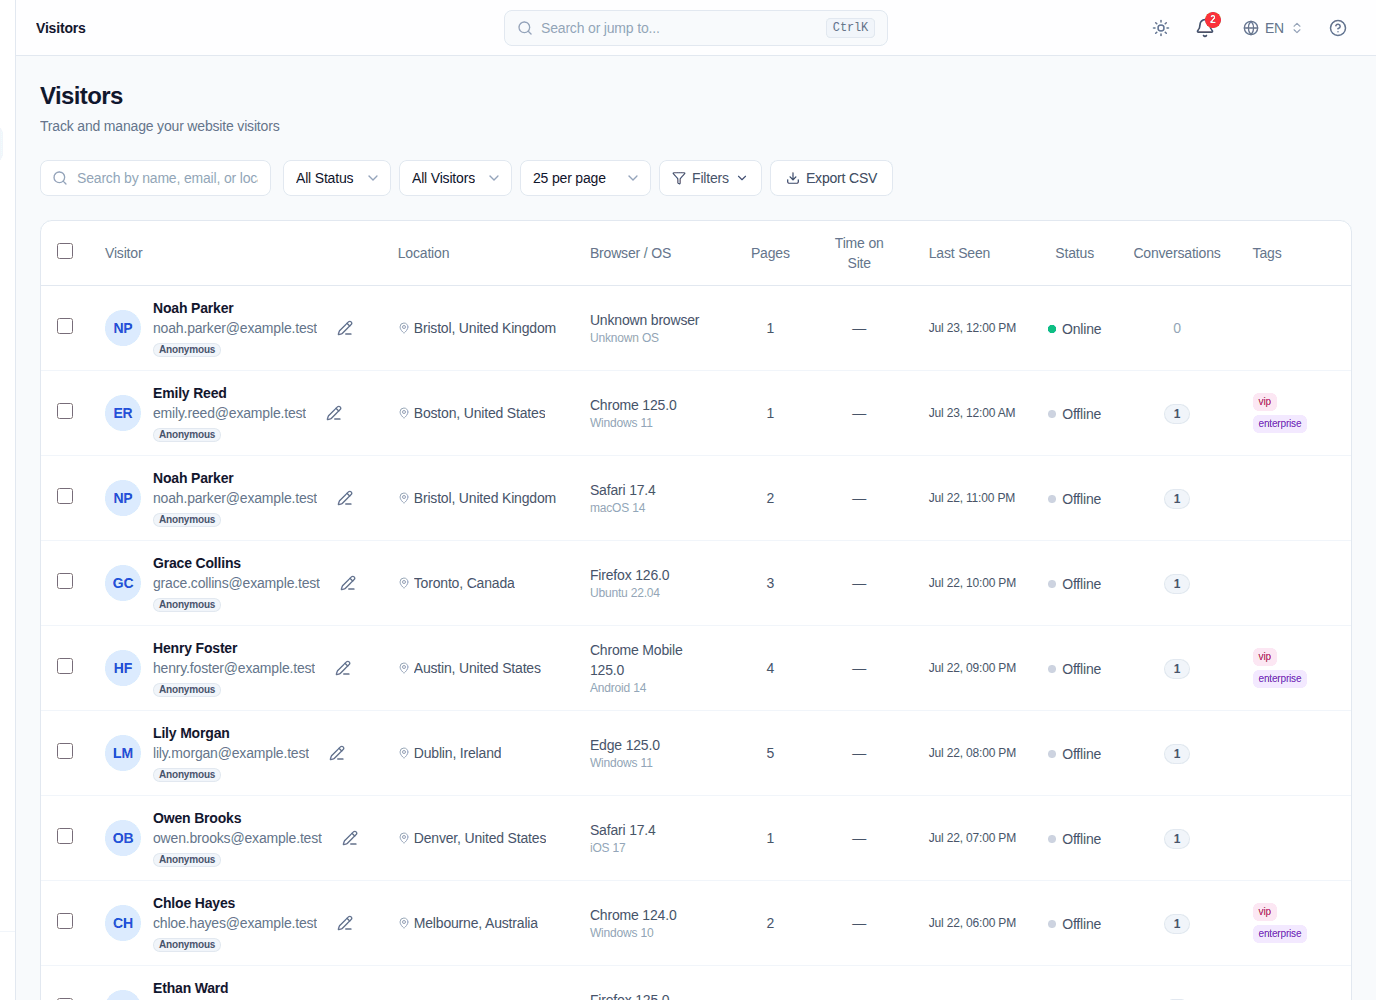Edit Emily Reed's visitor details pencil icon
The image size is (1376, 1000).
334,413
